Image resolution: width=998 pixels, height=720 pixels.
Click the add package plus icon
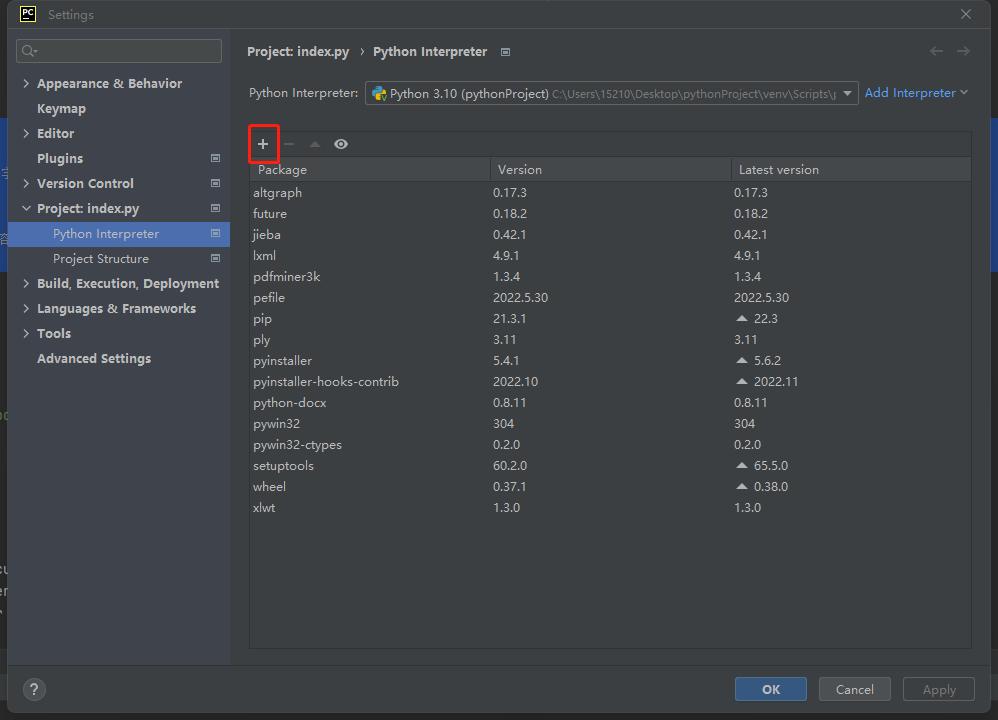coord(263,144)
